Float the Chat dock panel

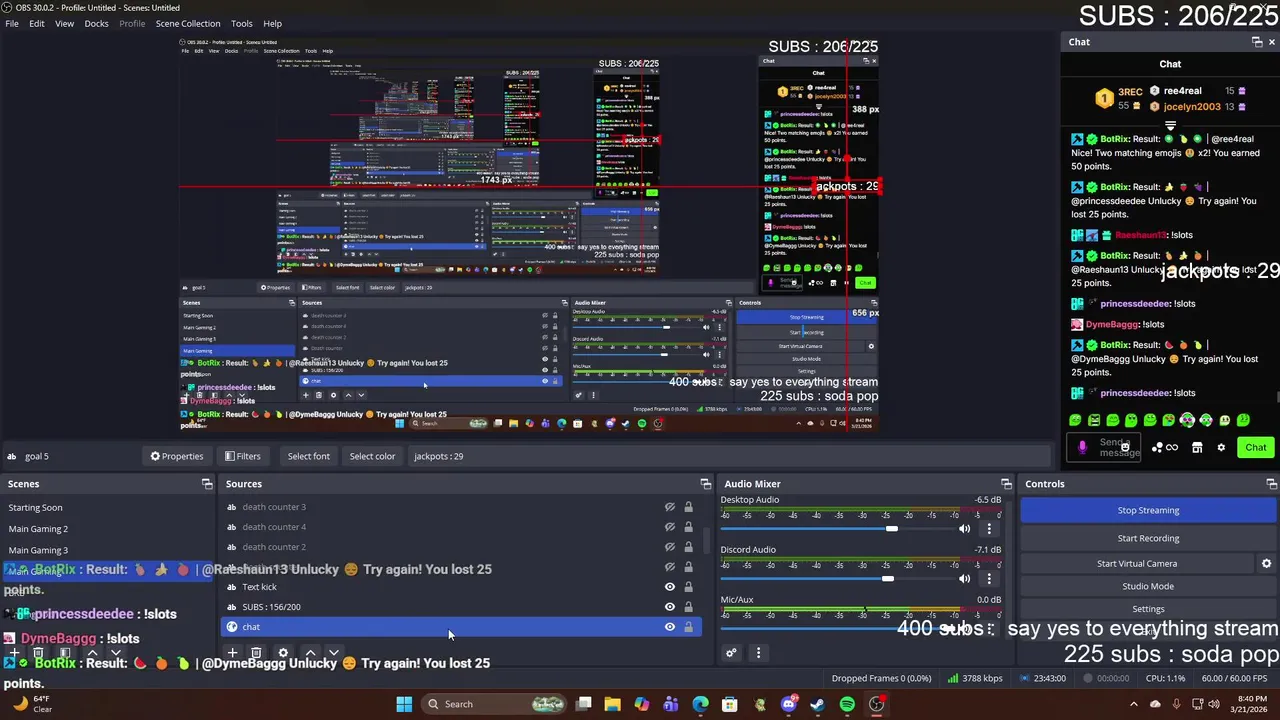[x=1257, y=42]
